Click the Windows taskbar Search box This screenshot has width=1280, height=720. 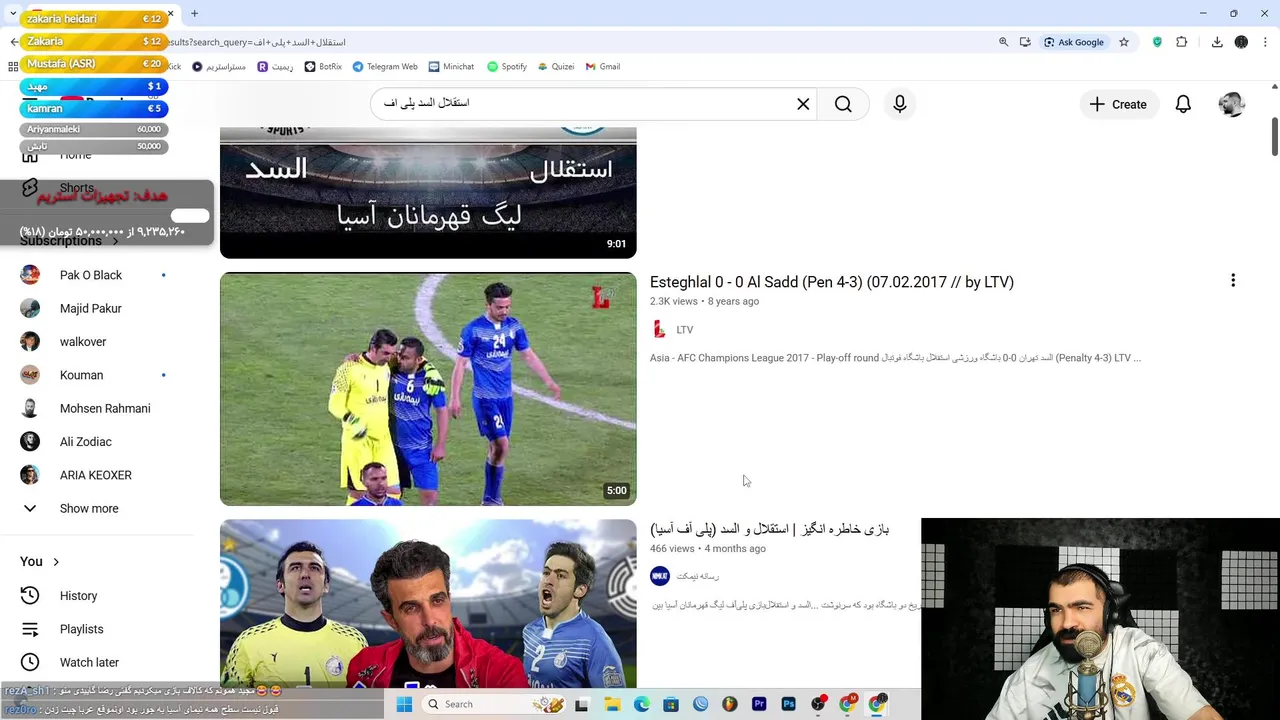[x=494, y=704]
